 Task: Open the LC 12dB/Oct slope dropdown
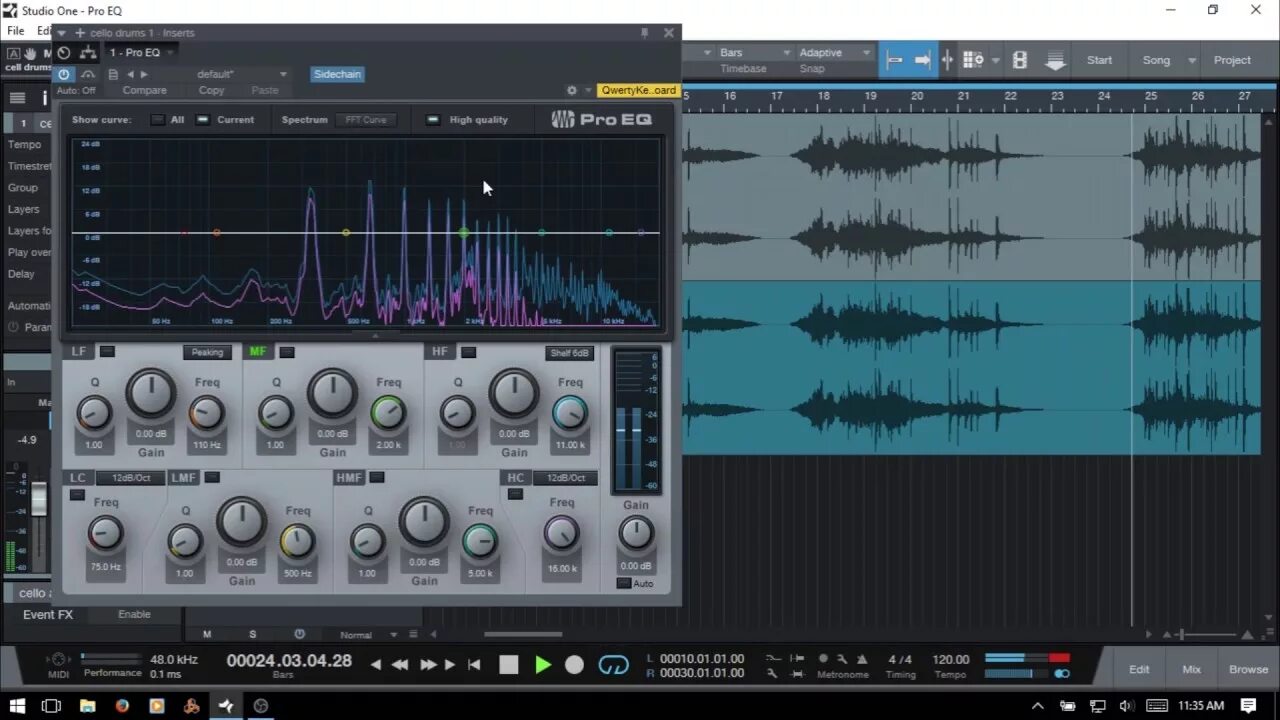click(x=131, y=478)
